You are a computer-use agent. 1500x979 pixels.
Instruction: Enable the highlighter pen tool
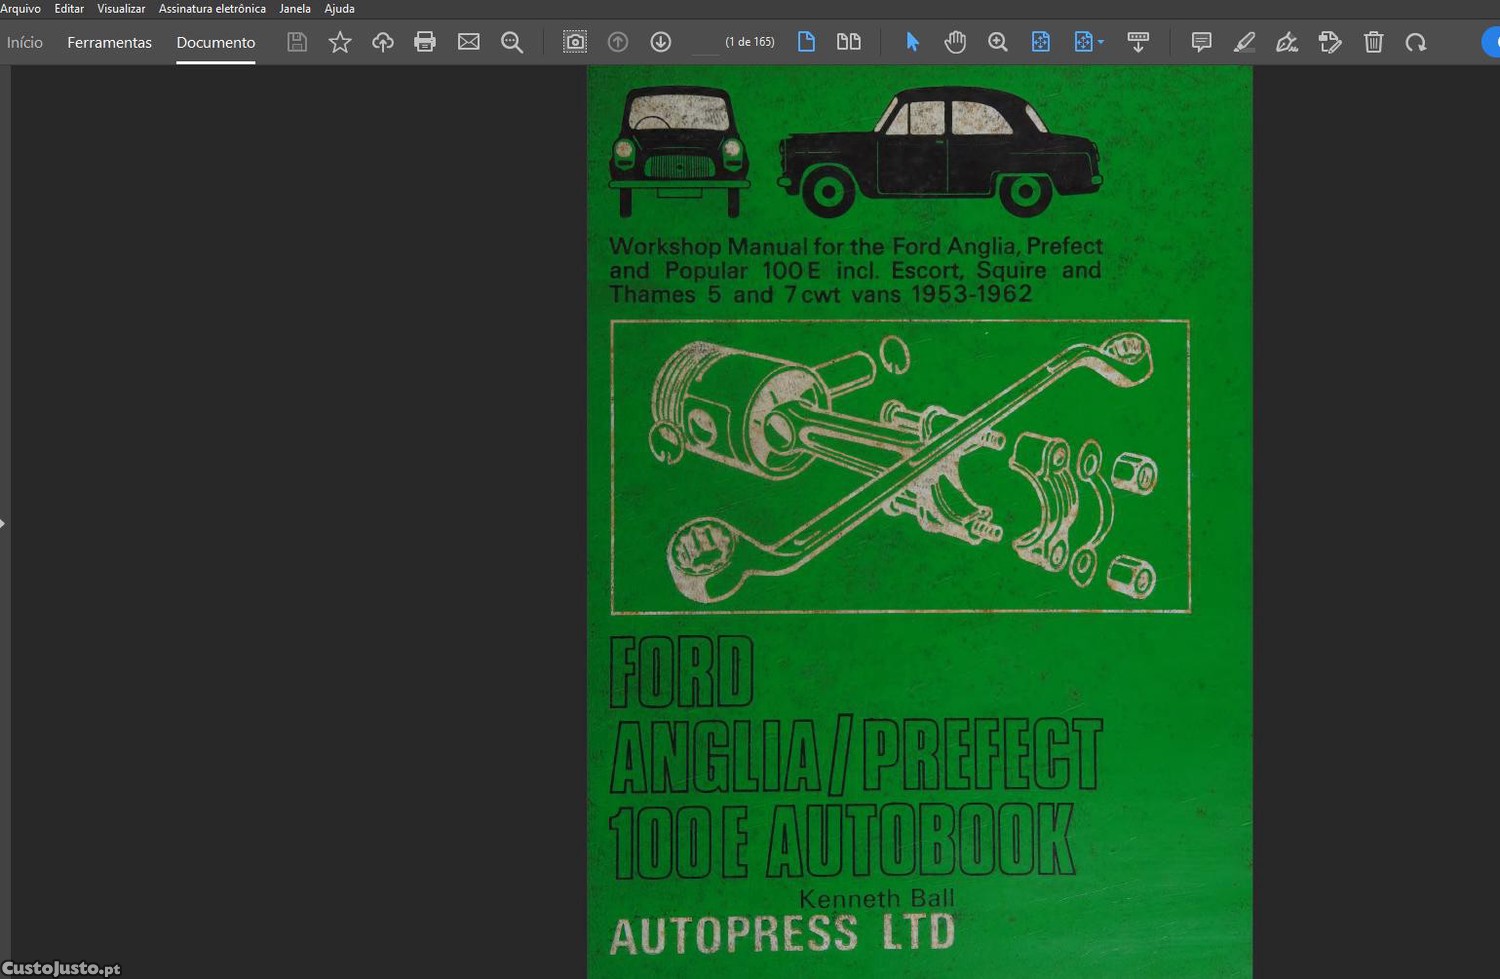1244,42
